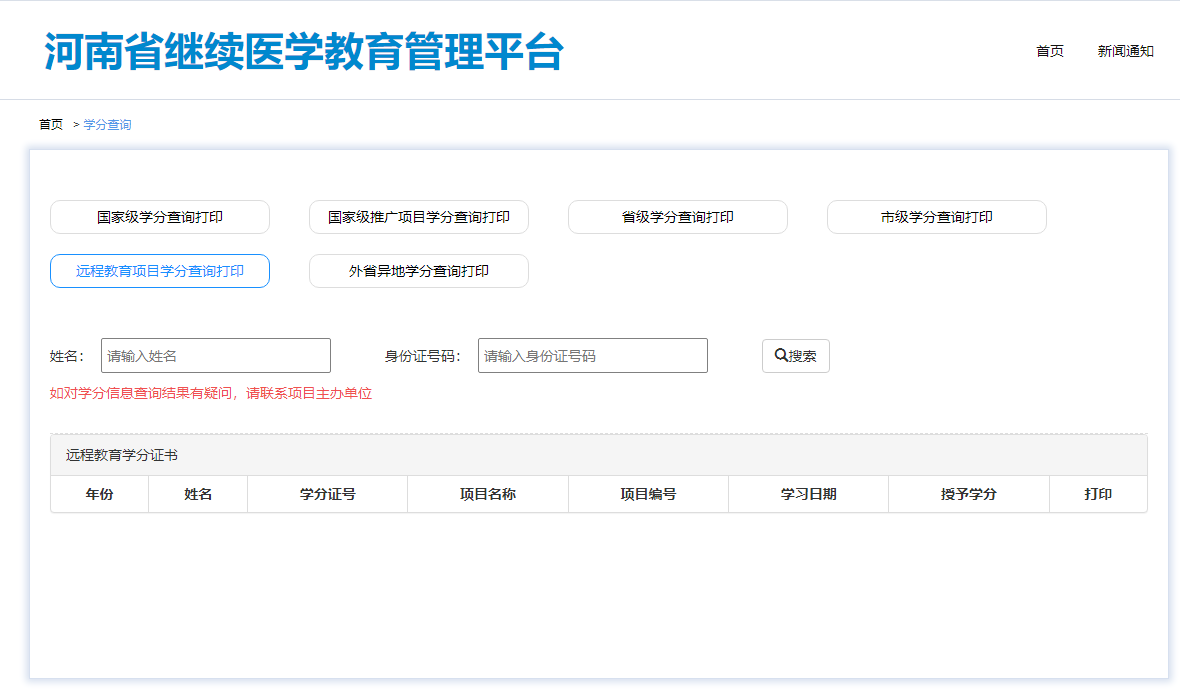This screenshot has height=695, width=1180.
Task: Focus the 身份证号码 input field
Action: 593,356
